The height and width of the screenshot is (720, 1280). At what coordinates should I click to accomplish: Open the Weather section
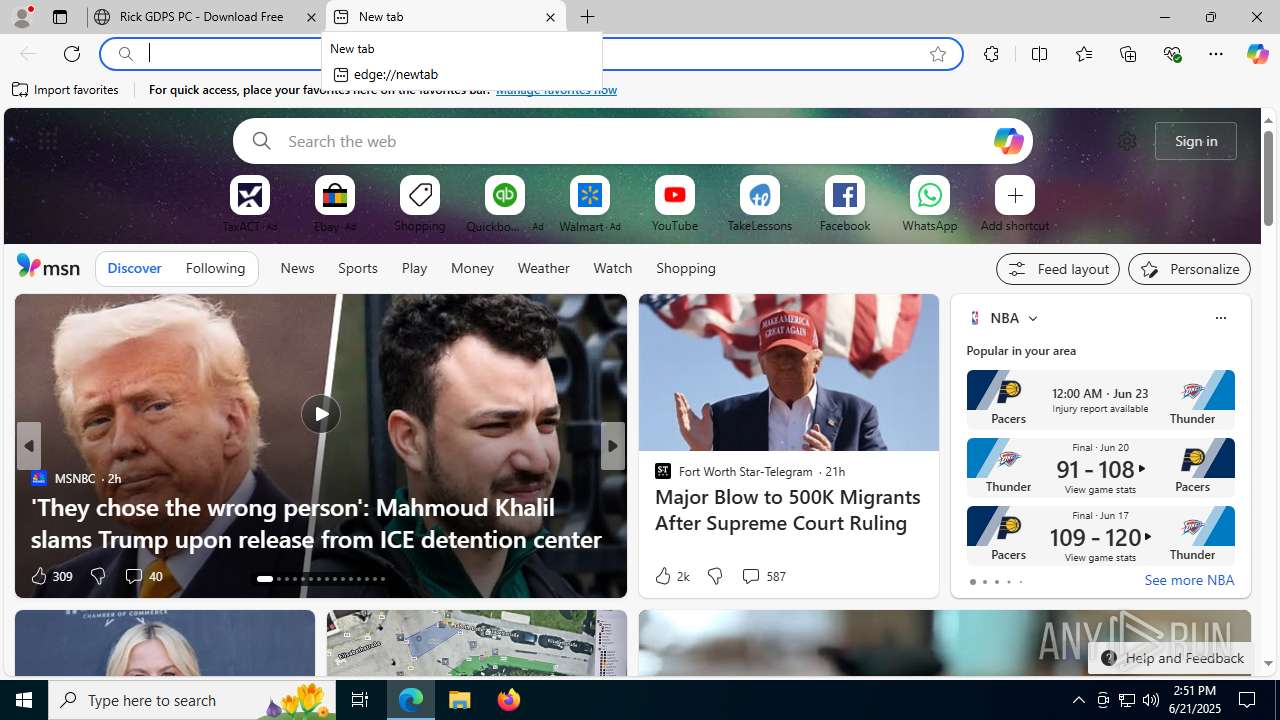(543, 268)
